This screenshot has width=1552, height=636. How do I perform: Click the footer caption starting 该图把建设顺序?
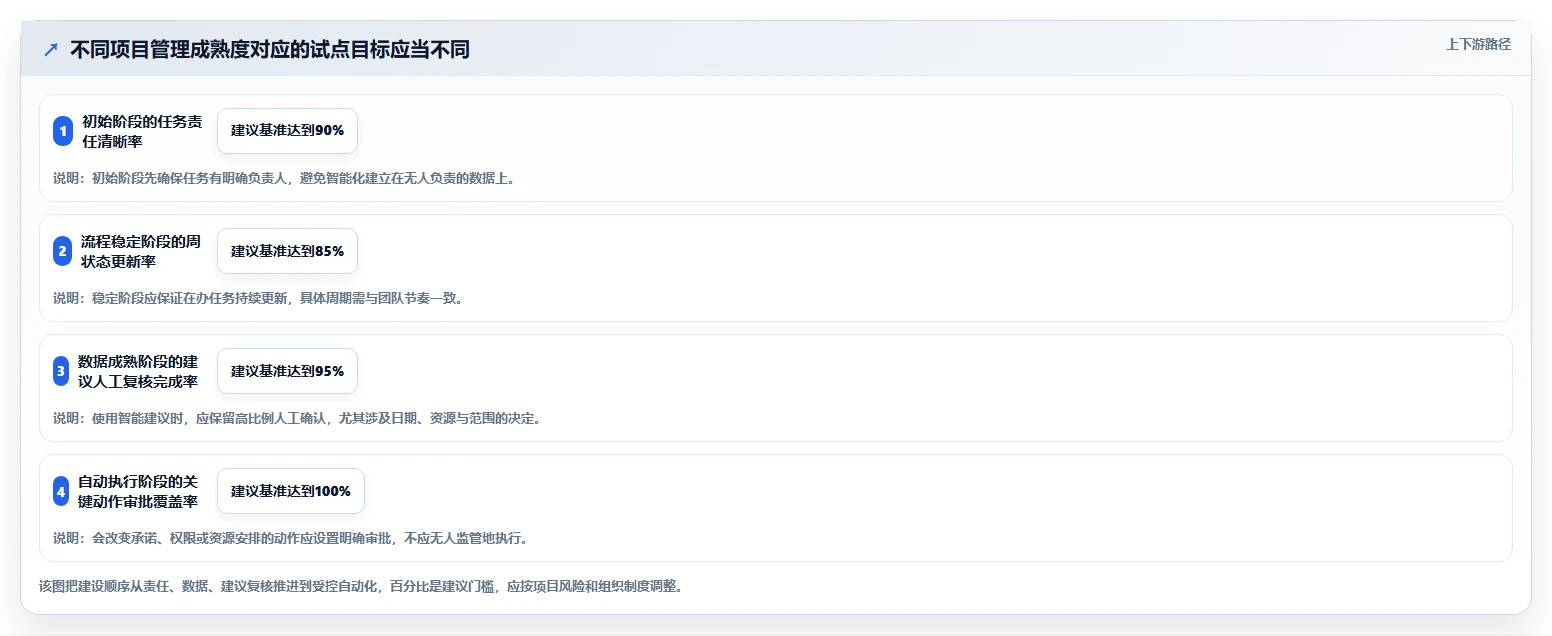point(361,586)
